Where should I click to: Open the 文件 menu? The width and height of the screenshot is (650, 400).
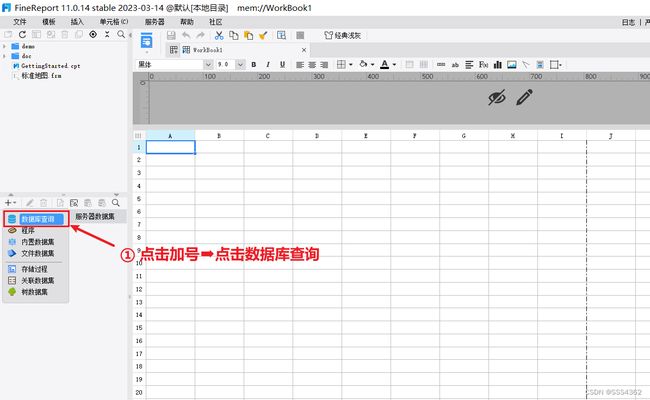19,22
